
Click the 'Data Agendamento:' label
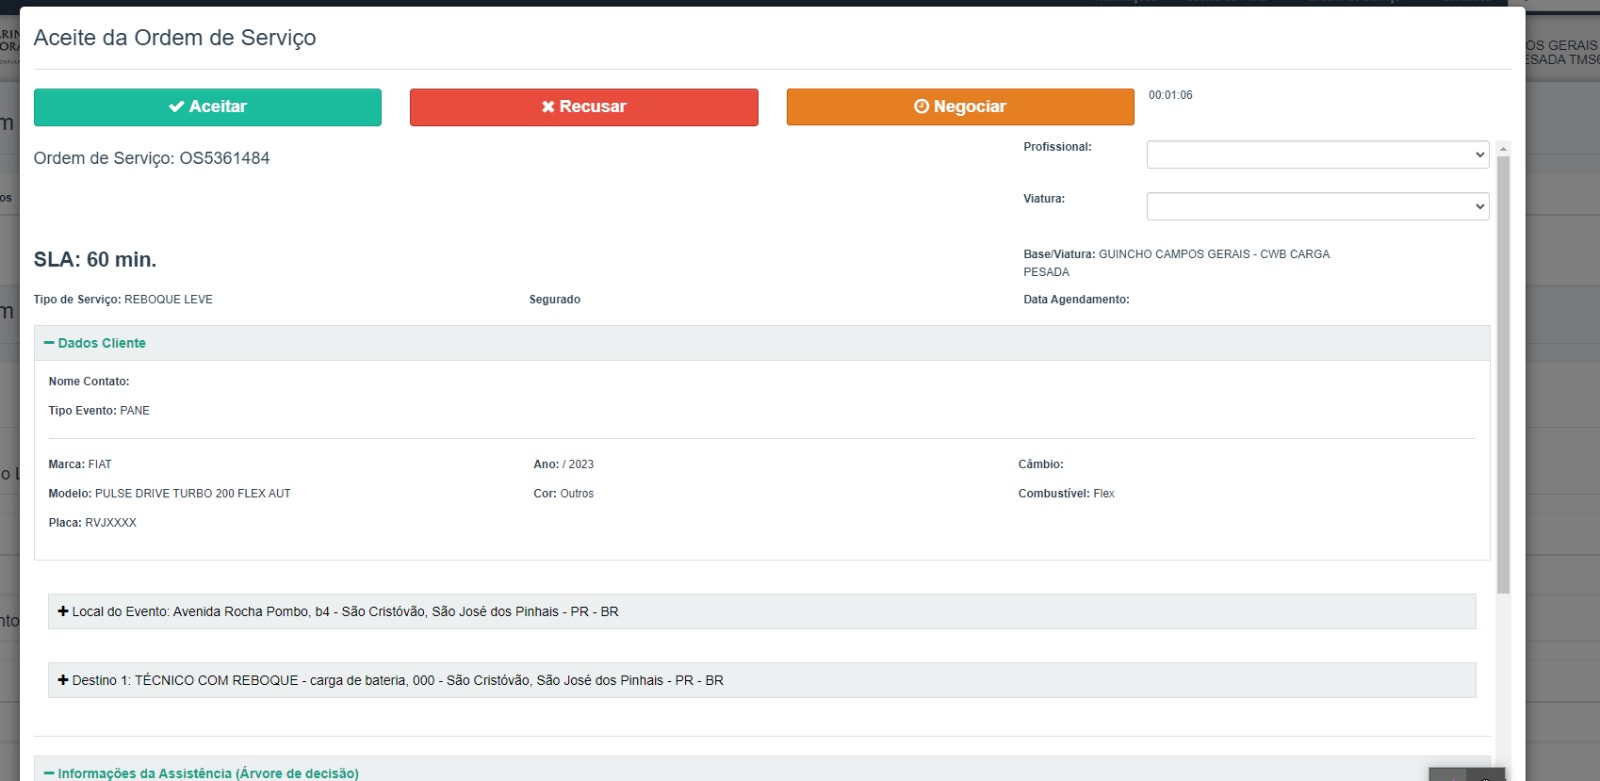tap(1076, 300)
